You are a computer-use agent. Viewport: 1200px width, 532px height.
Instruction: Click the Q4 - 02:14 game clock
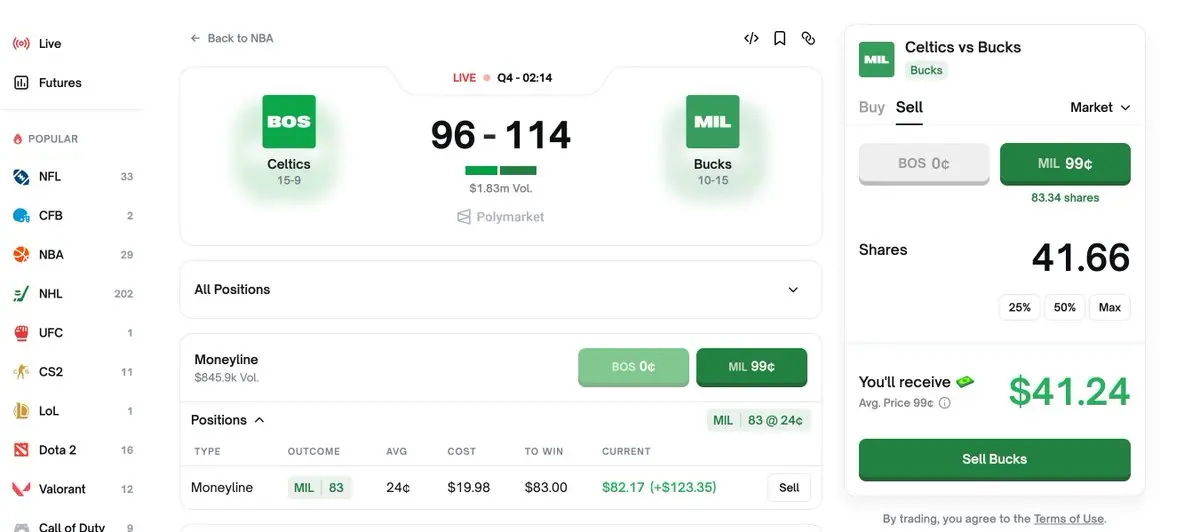(525, 78)
